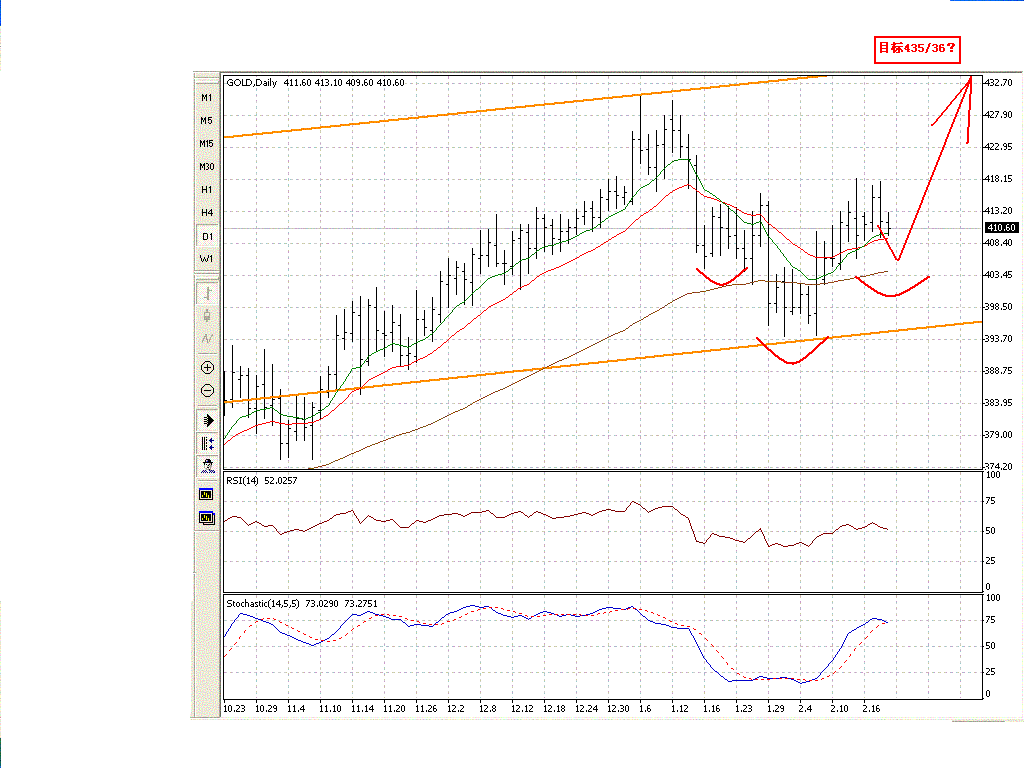
Task: Select the line chart type icon
Action: (x=207, y=339)
